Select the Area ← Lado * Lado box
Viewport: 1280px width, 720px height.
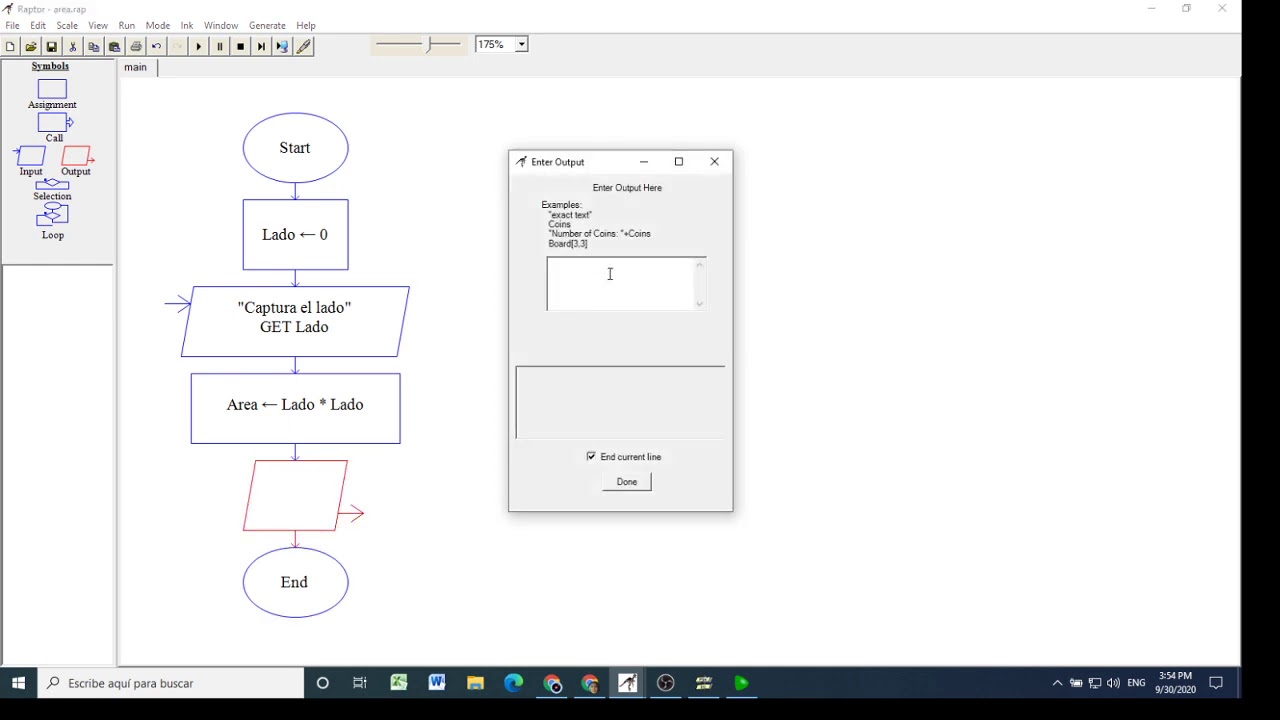pyautogui.click(x=295, y=408)
